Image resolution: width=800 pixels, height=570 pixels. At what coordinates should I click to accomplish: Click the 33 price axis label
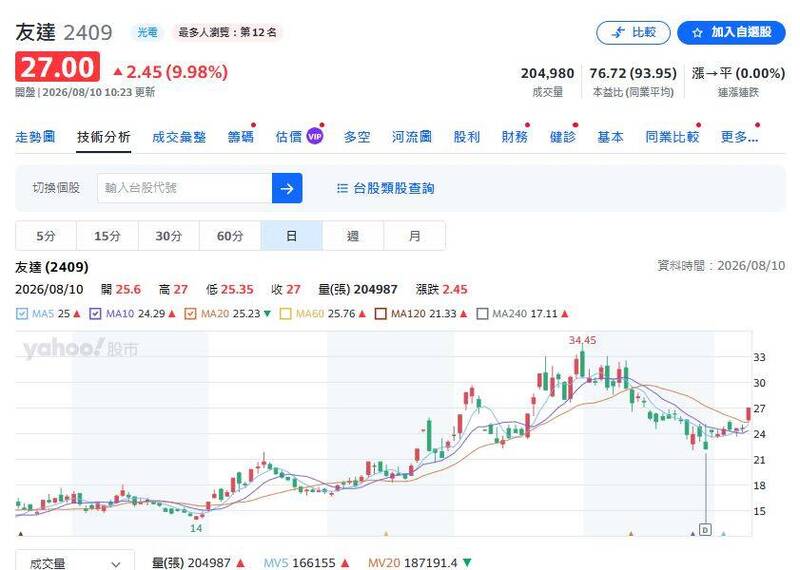pos(759,357)
